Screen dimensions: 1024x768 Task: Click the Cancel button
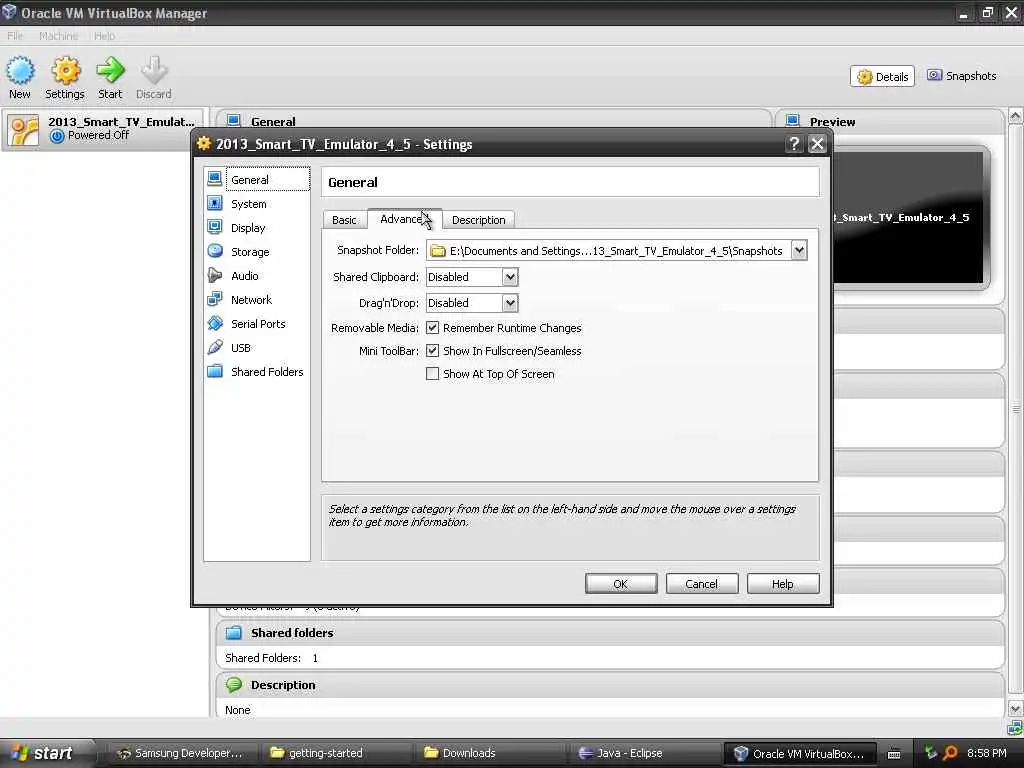[x=701, y=584]
